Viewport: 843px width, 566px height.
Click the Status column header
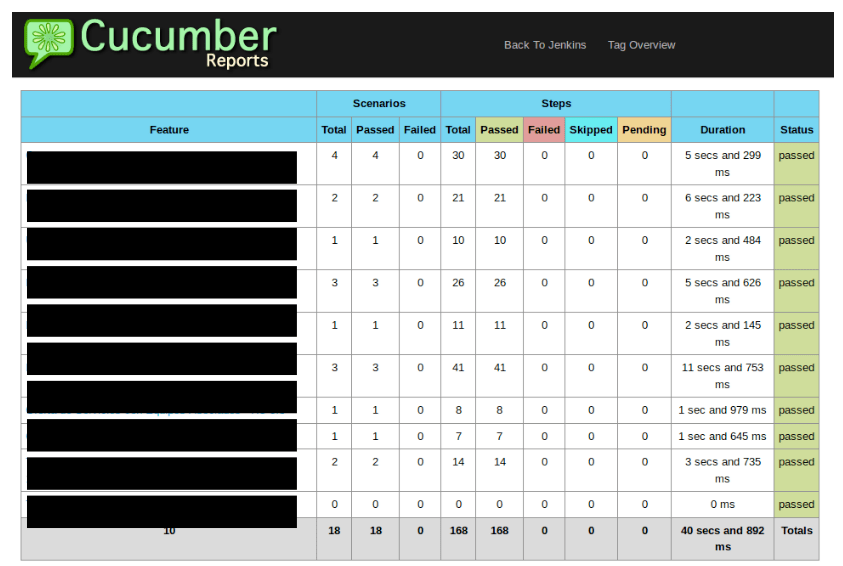[x=797, y=130]
